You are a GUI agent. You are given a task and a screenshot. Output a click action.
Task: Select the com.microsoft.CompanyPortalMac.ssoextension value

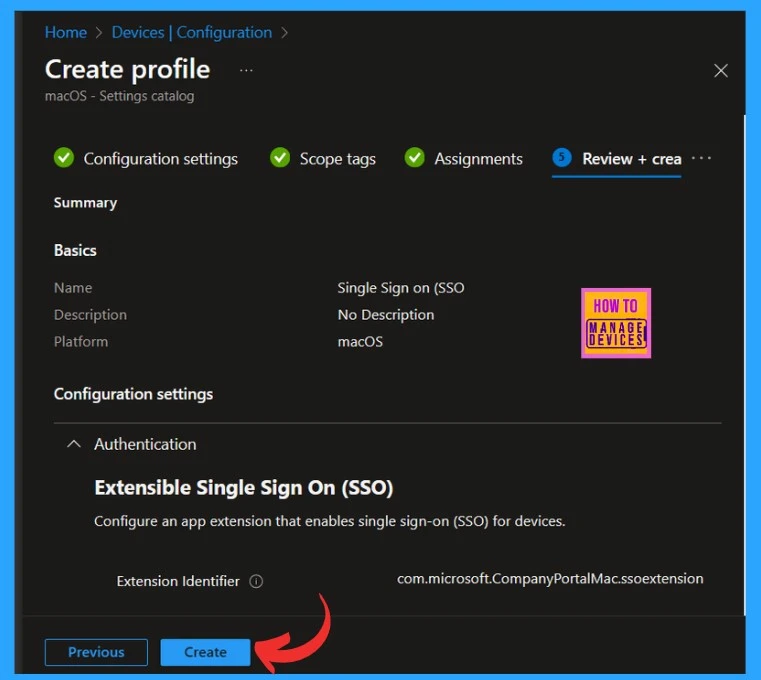pyautogui.click(x=550, y=579)
